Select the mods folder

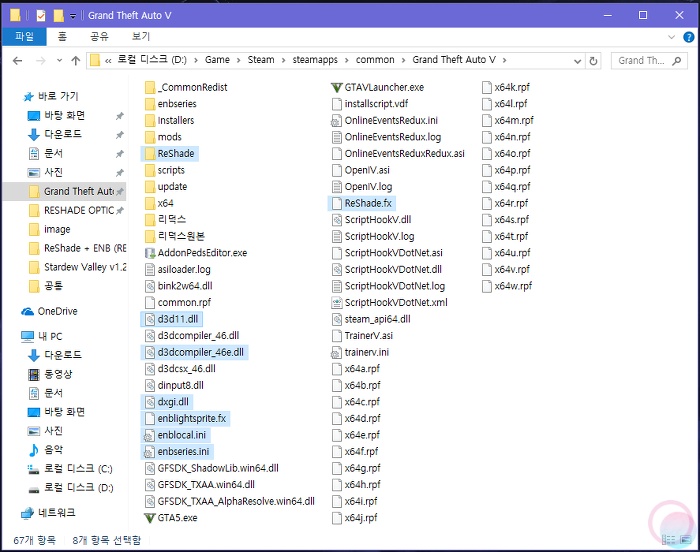pyautogui.click(x=163, y=137)
